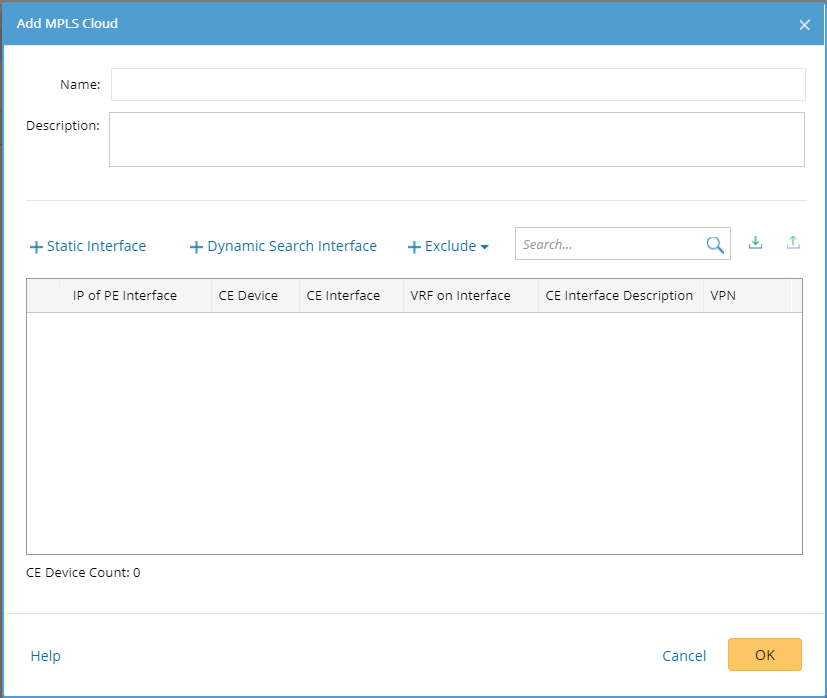Focus the Description text area
This screenshot has width=827, height=698.
click(x=456, y=139)
